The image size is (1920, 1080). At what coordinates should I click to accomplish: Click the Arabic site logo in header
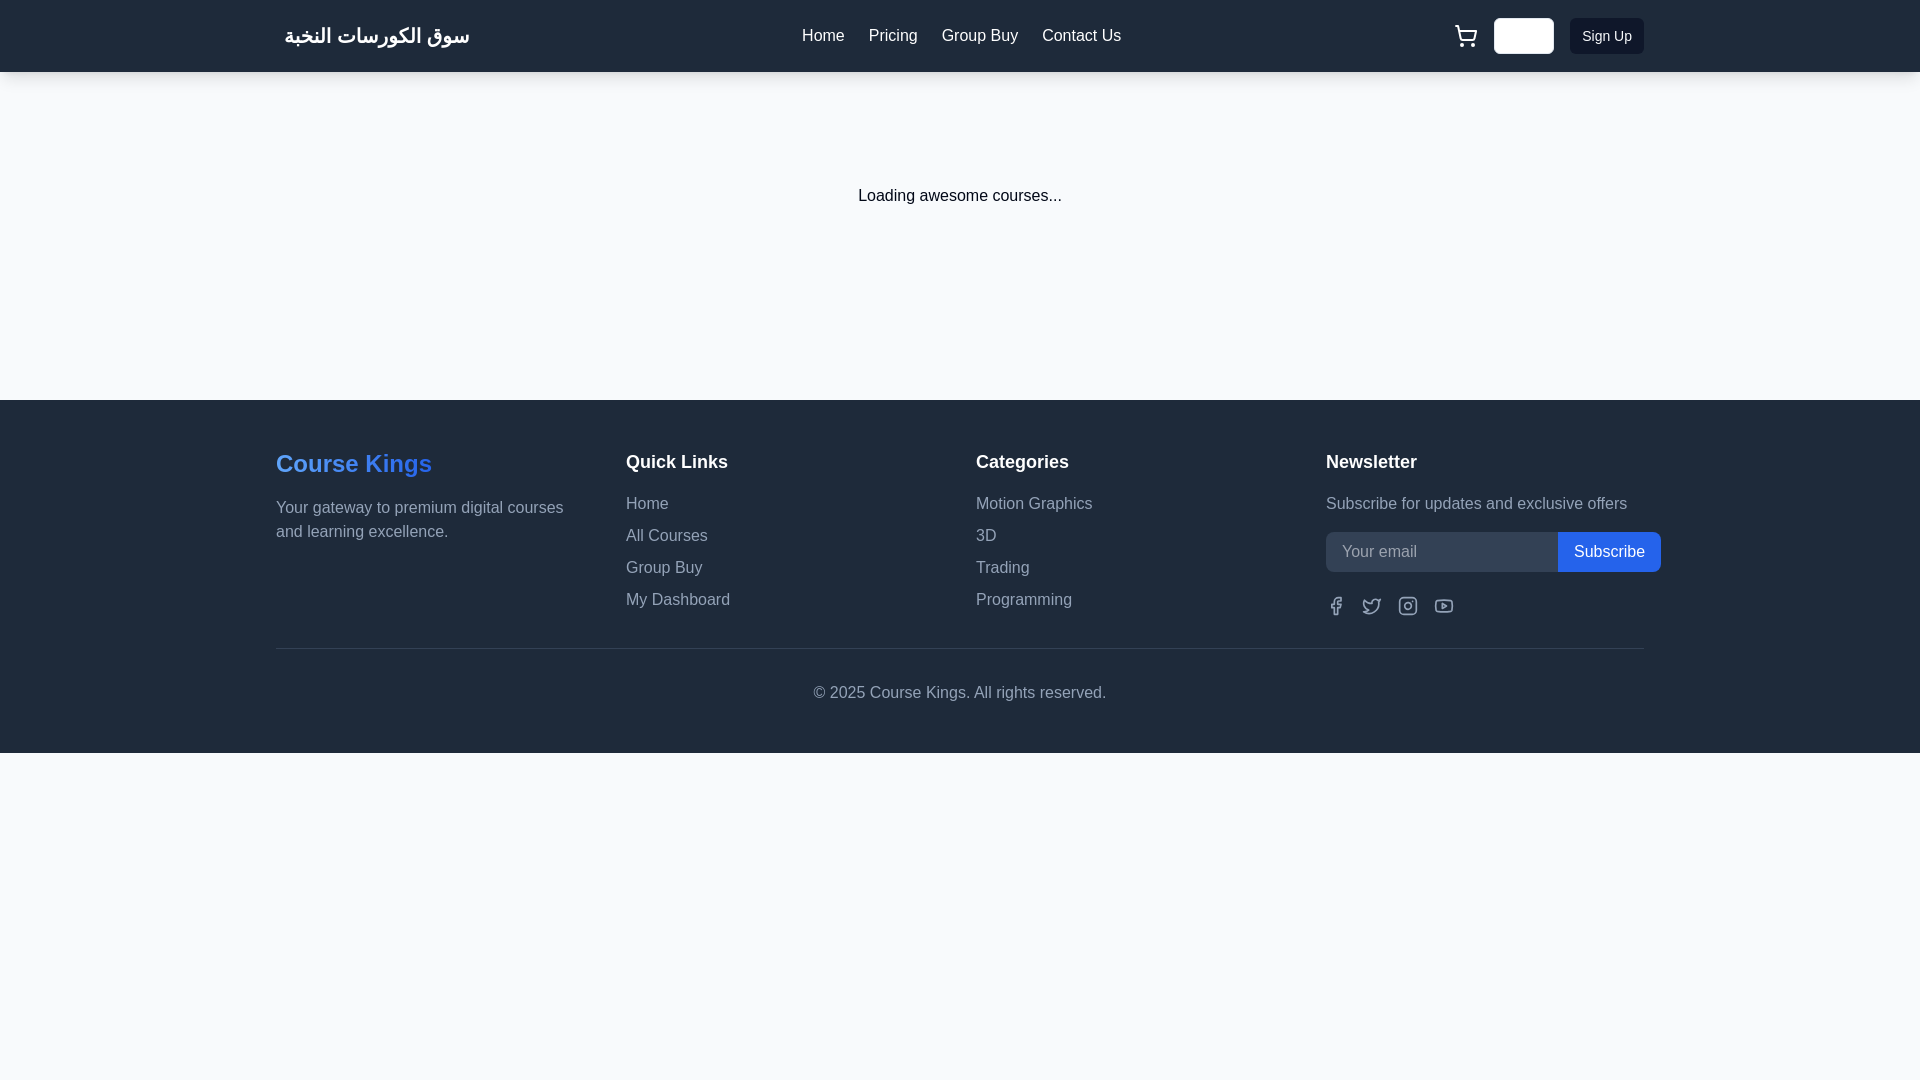tap(377, 36)
